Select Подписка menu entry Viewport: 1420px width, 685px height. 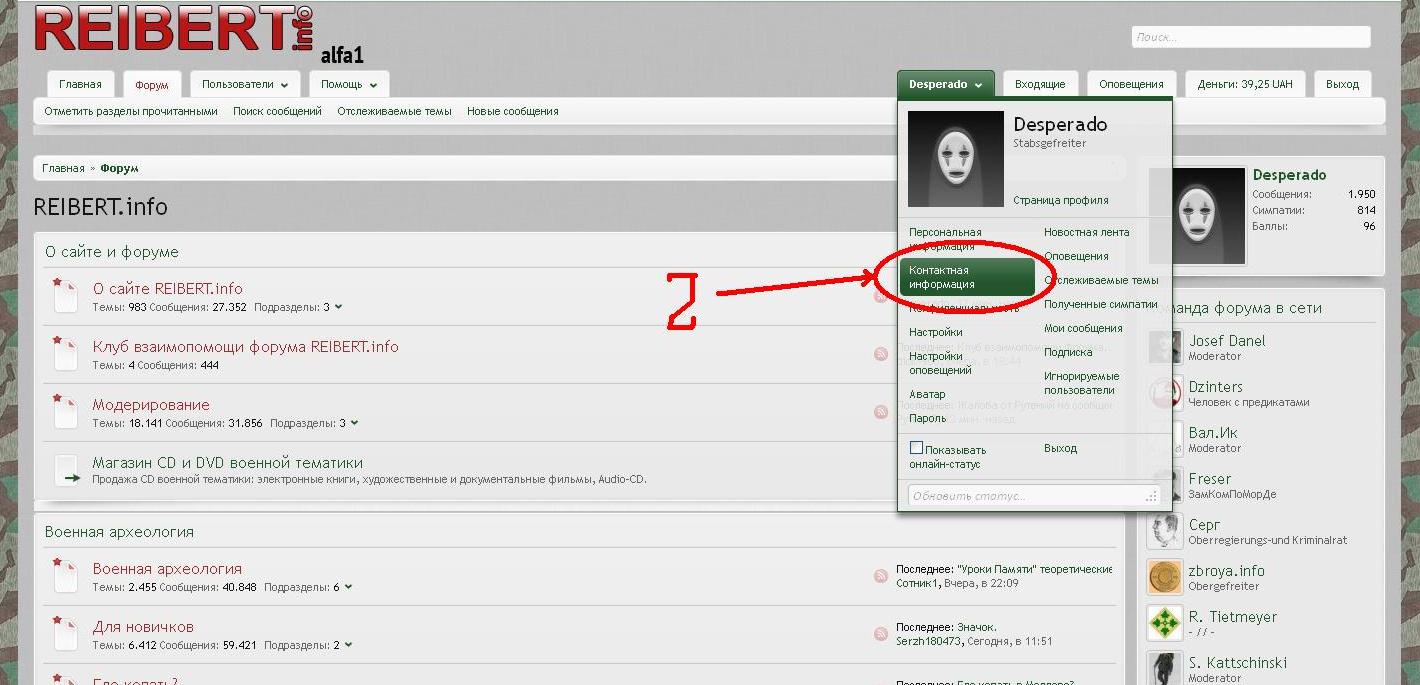(1068, 352)
